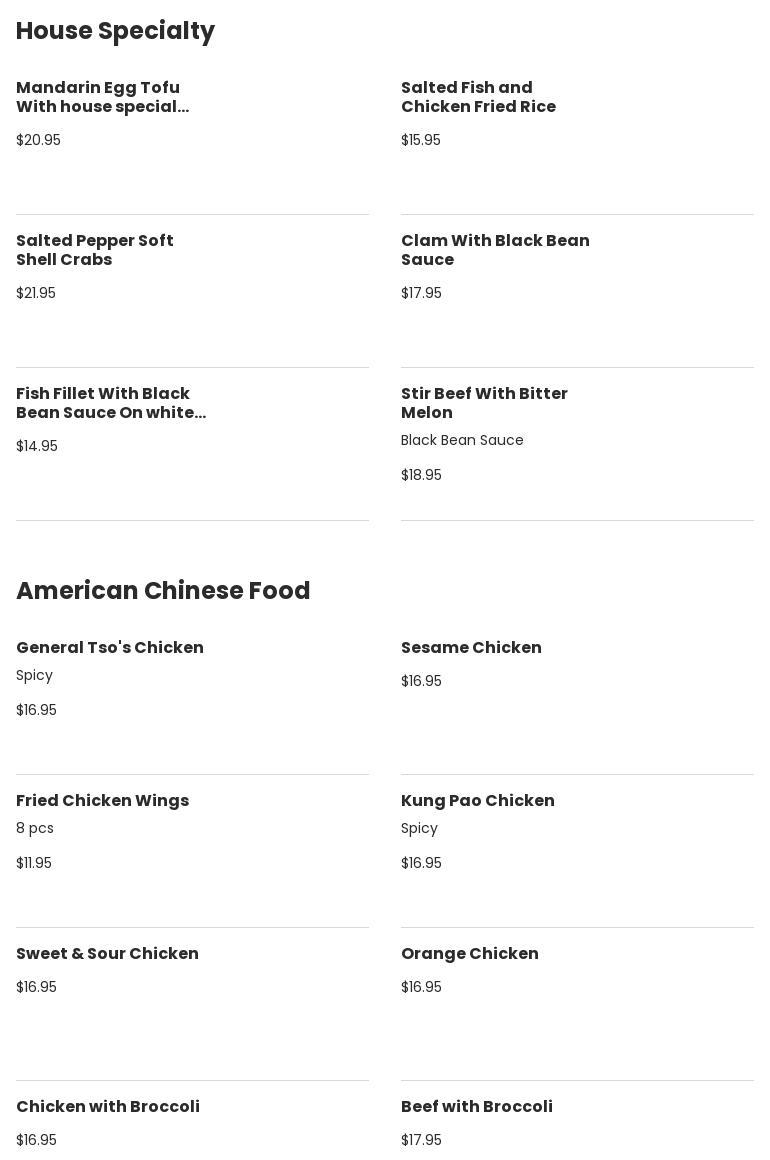Click the 8 pcs description text
The image size is (770, 1160).
(35, 828)
